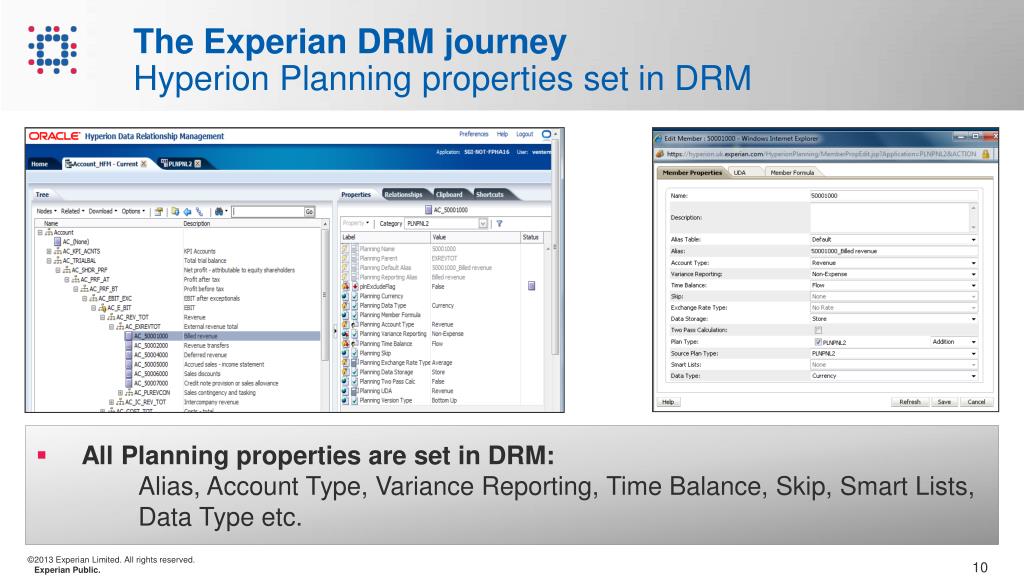This screenshot has height=576, width=1024.
Task: Toggle checkbox on Planning Data Type row
Action: tap(355, 306)
